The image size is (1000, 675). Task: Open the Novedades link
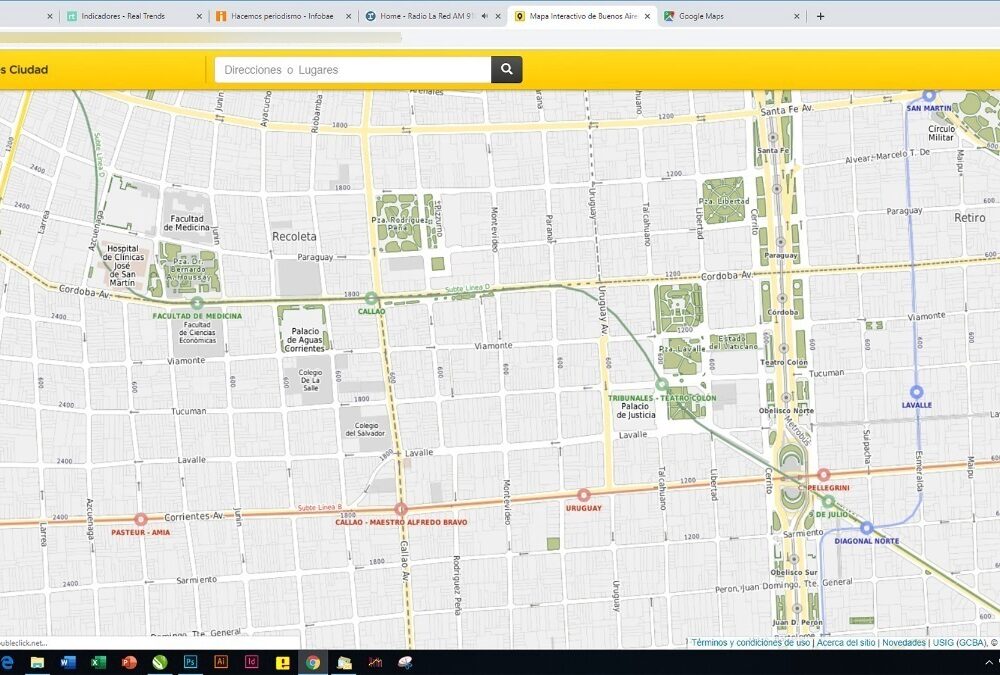click(x=904, y=642)
